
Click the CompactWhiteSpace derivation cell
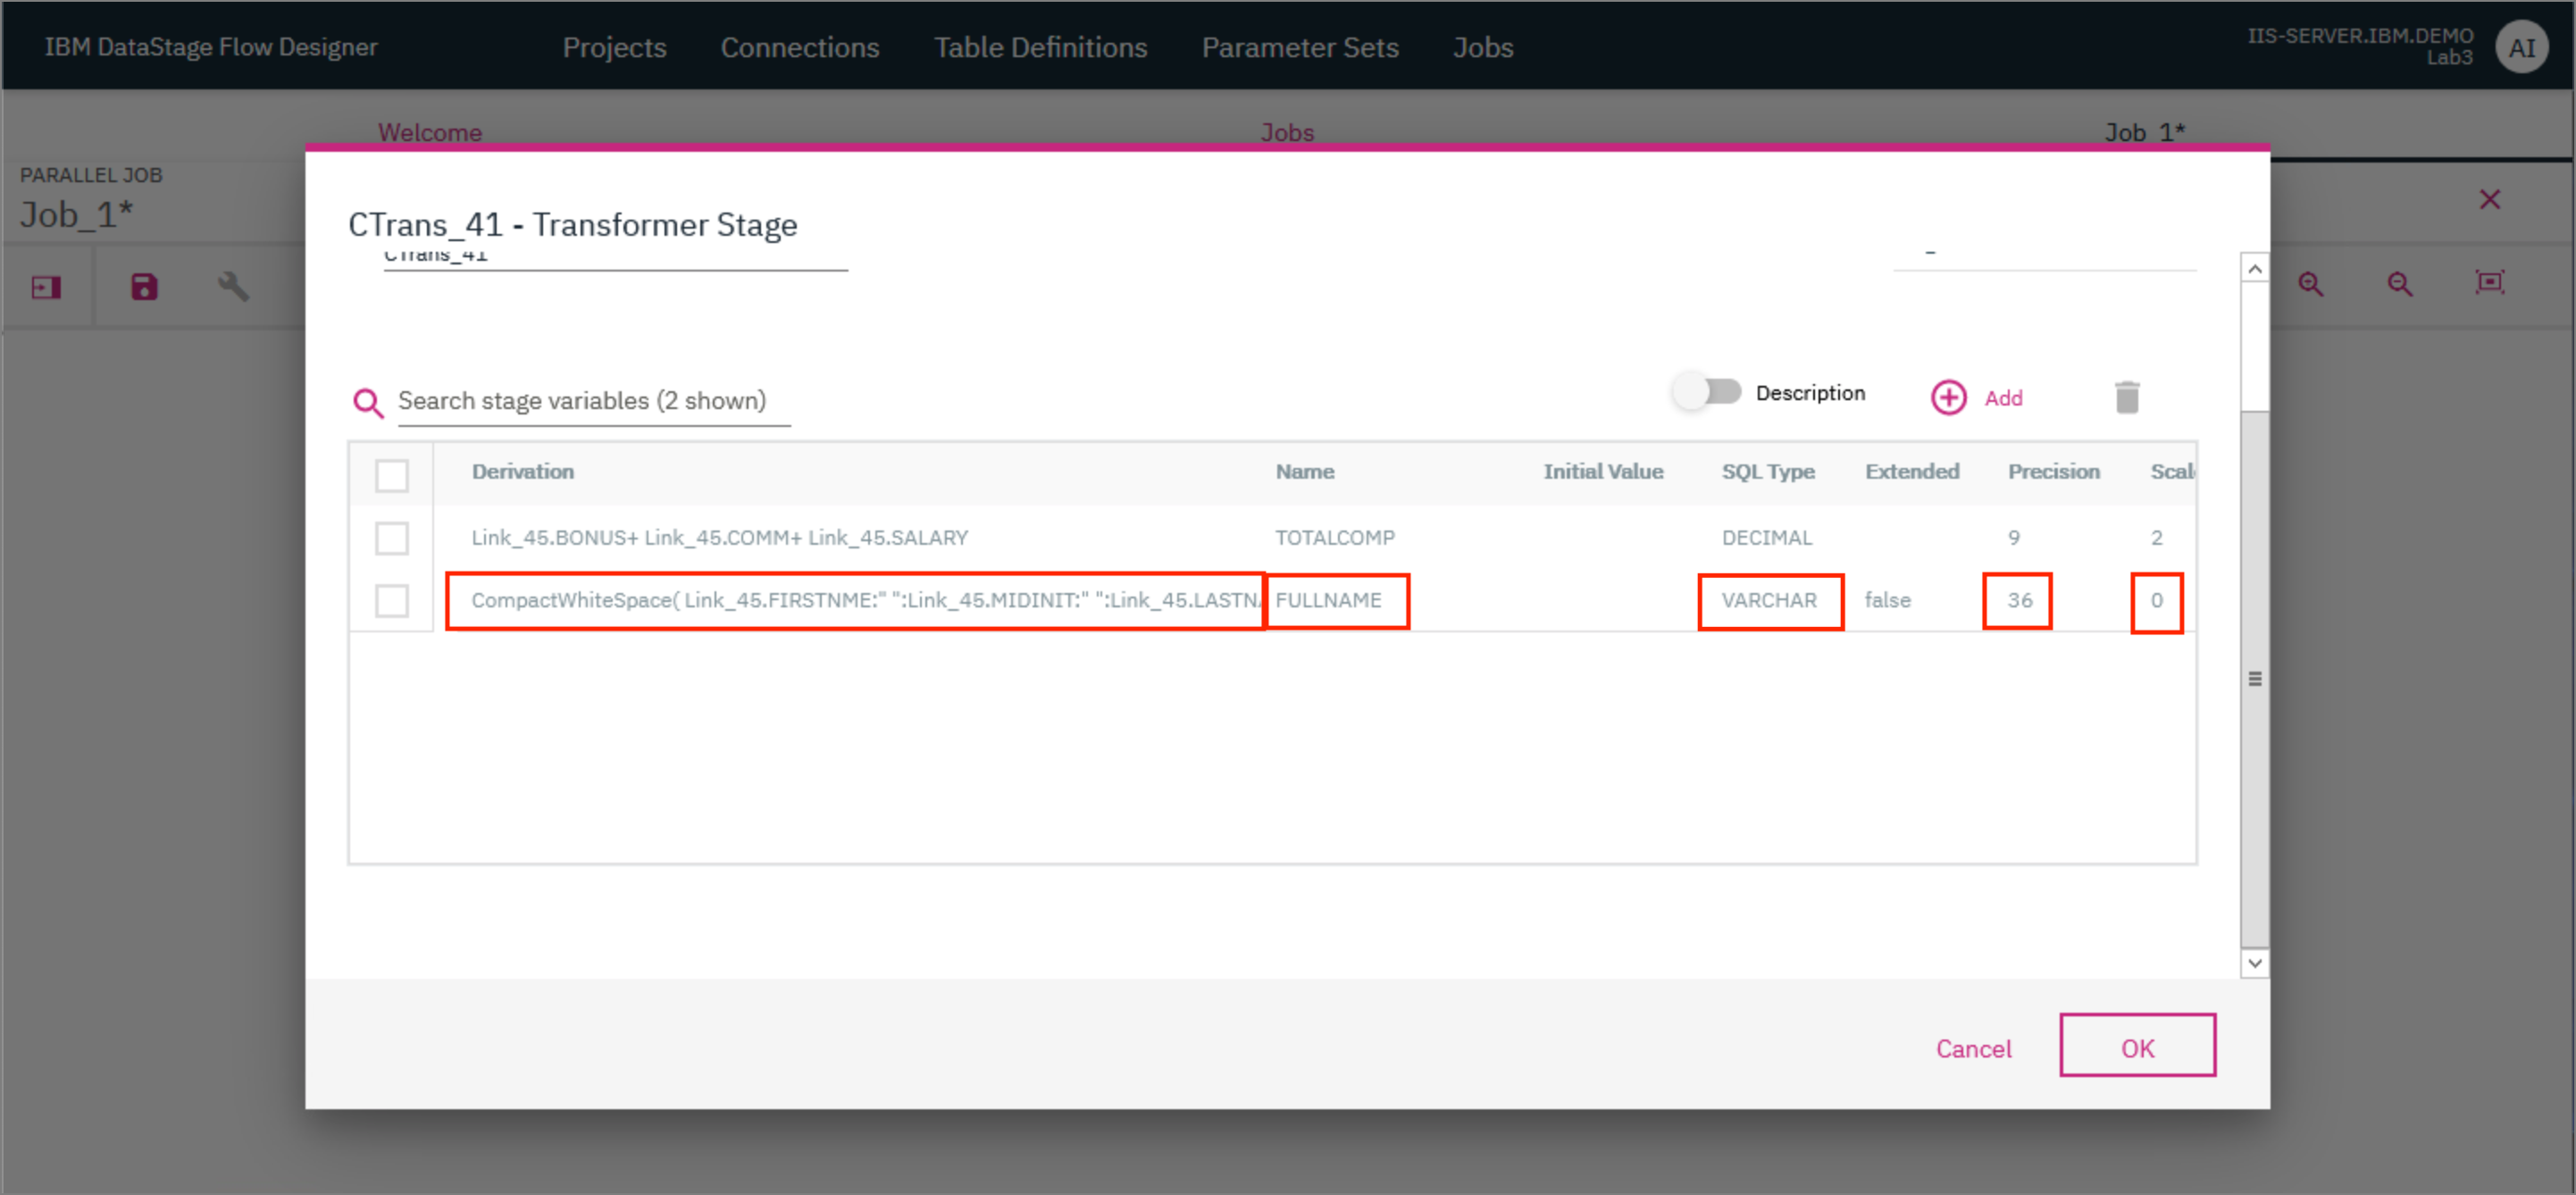(856, 601)
